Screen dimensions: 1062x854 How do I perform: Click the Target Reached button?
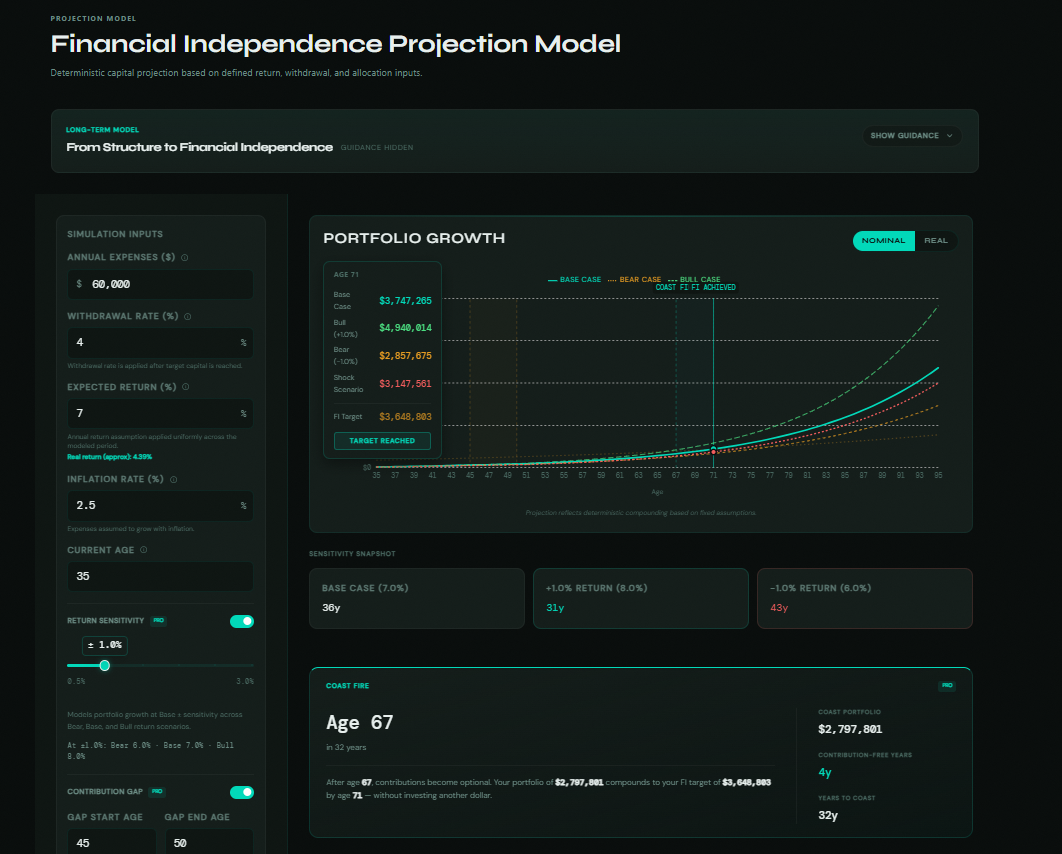(382, 441)
